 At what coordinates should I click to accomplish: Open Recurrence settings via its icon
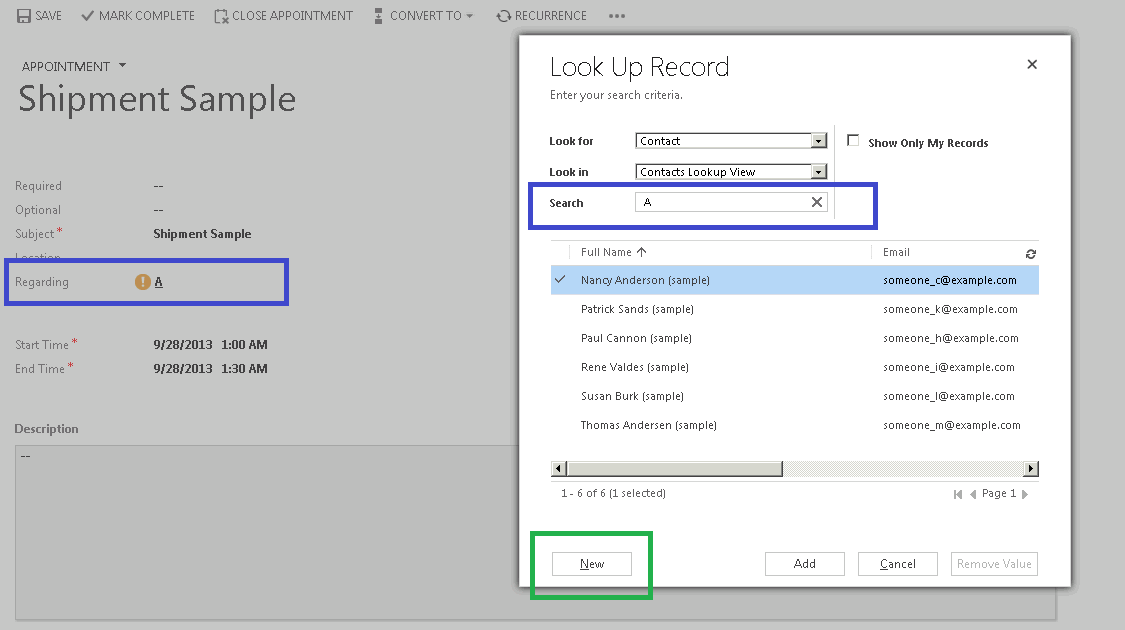point(502,15)
